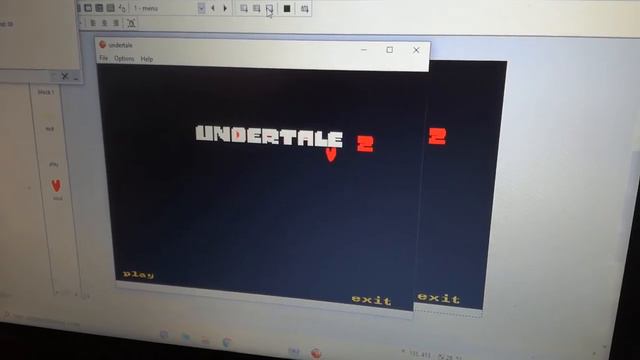Click the align center icon in second toolbar row
Screen dimensions: 640x360
coord(104,23)
